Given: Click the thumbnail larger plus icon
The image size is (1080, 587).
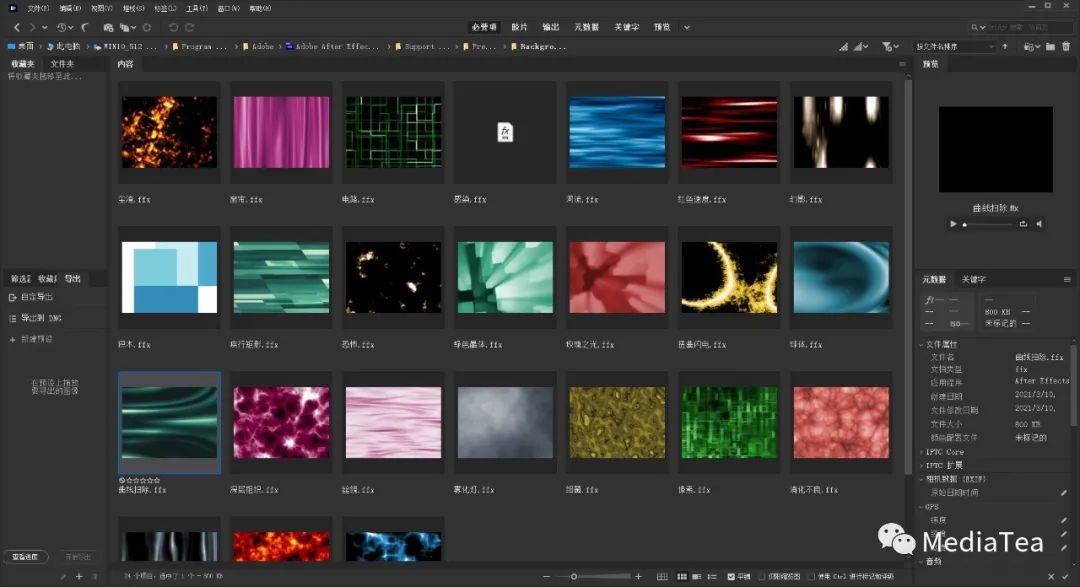Looking at the screenshot, I should pos(638,577).
